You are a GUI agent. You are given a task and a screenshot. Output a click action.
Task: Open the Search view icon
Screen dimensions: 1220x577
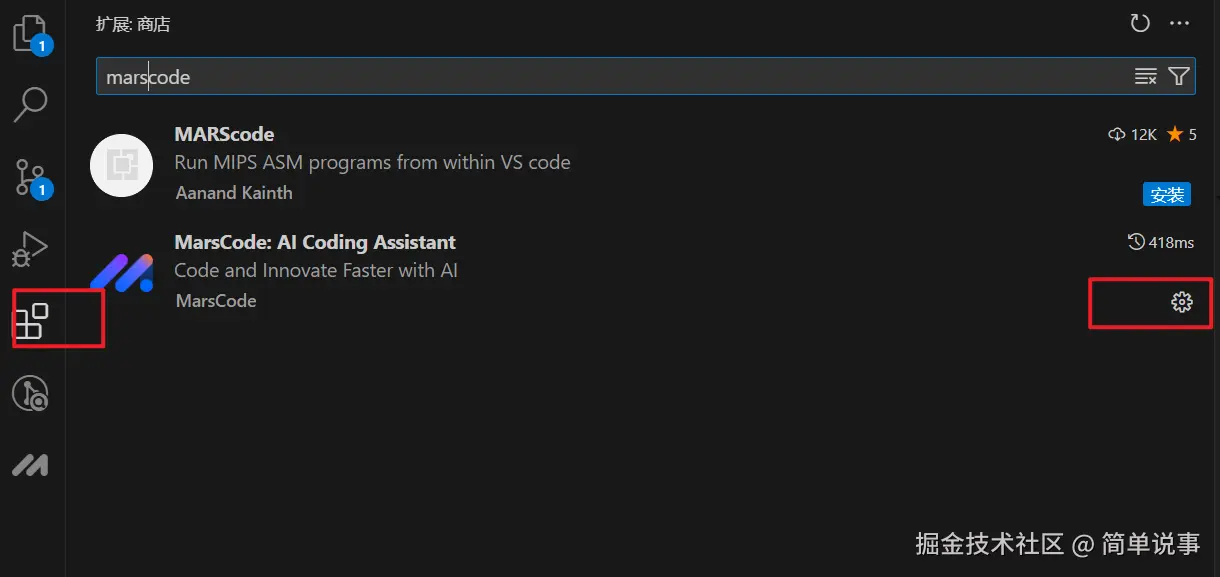[30, 103]
